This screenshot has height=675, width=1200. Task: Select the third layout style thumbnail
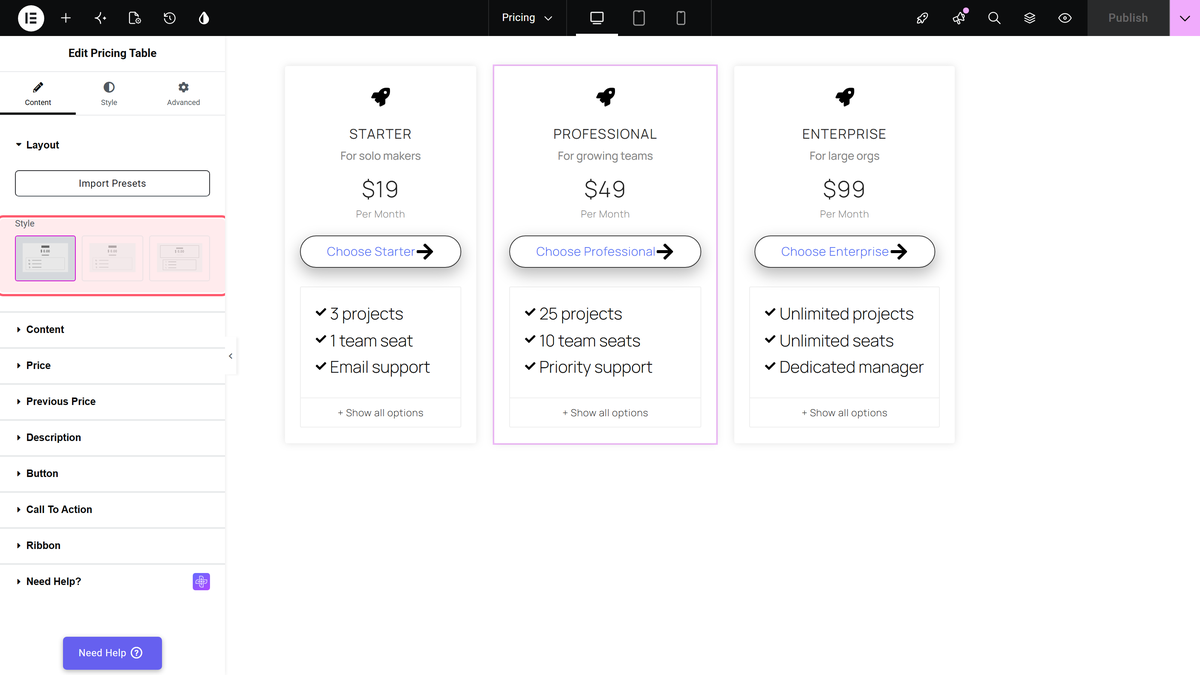click(179, 258)
